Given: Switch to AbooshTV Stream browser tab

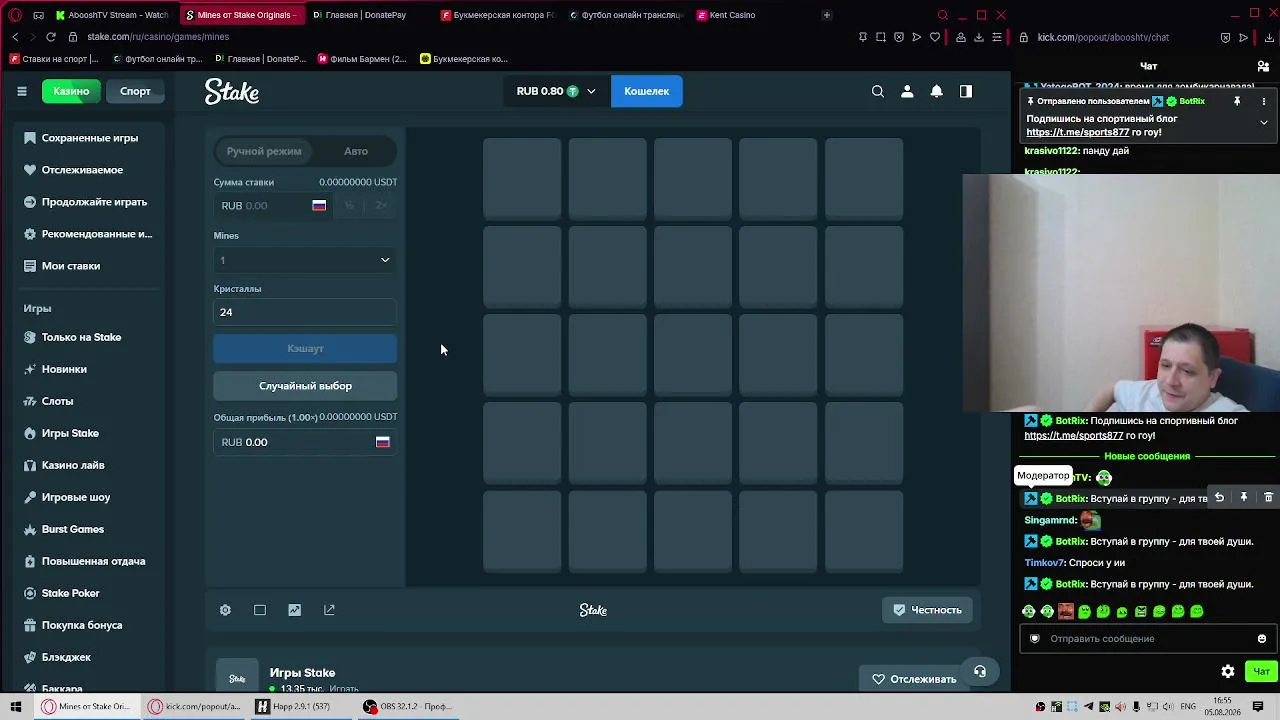Looking at the screenshot, I should click(x=112, y=15).
